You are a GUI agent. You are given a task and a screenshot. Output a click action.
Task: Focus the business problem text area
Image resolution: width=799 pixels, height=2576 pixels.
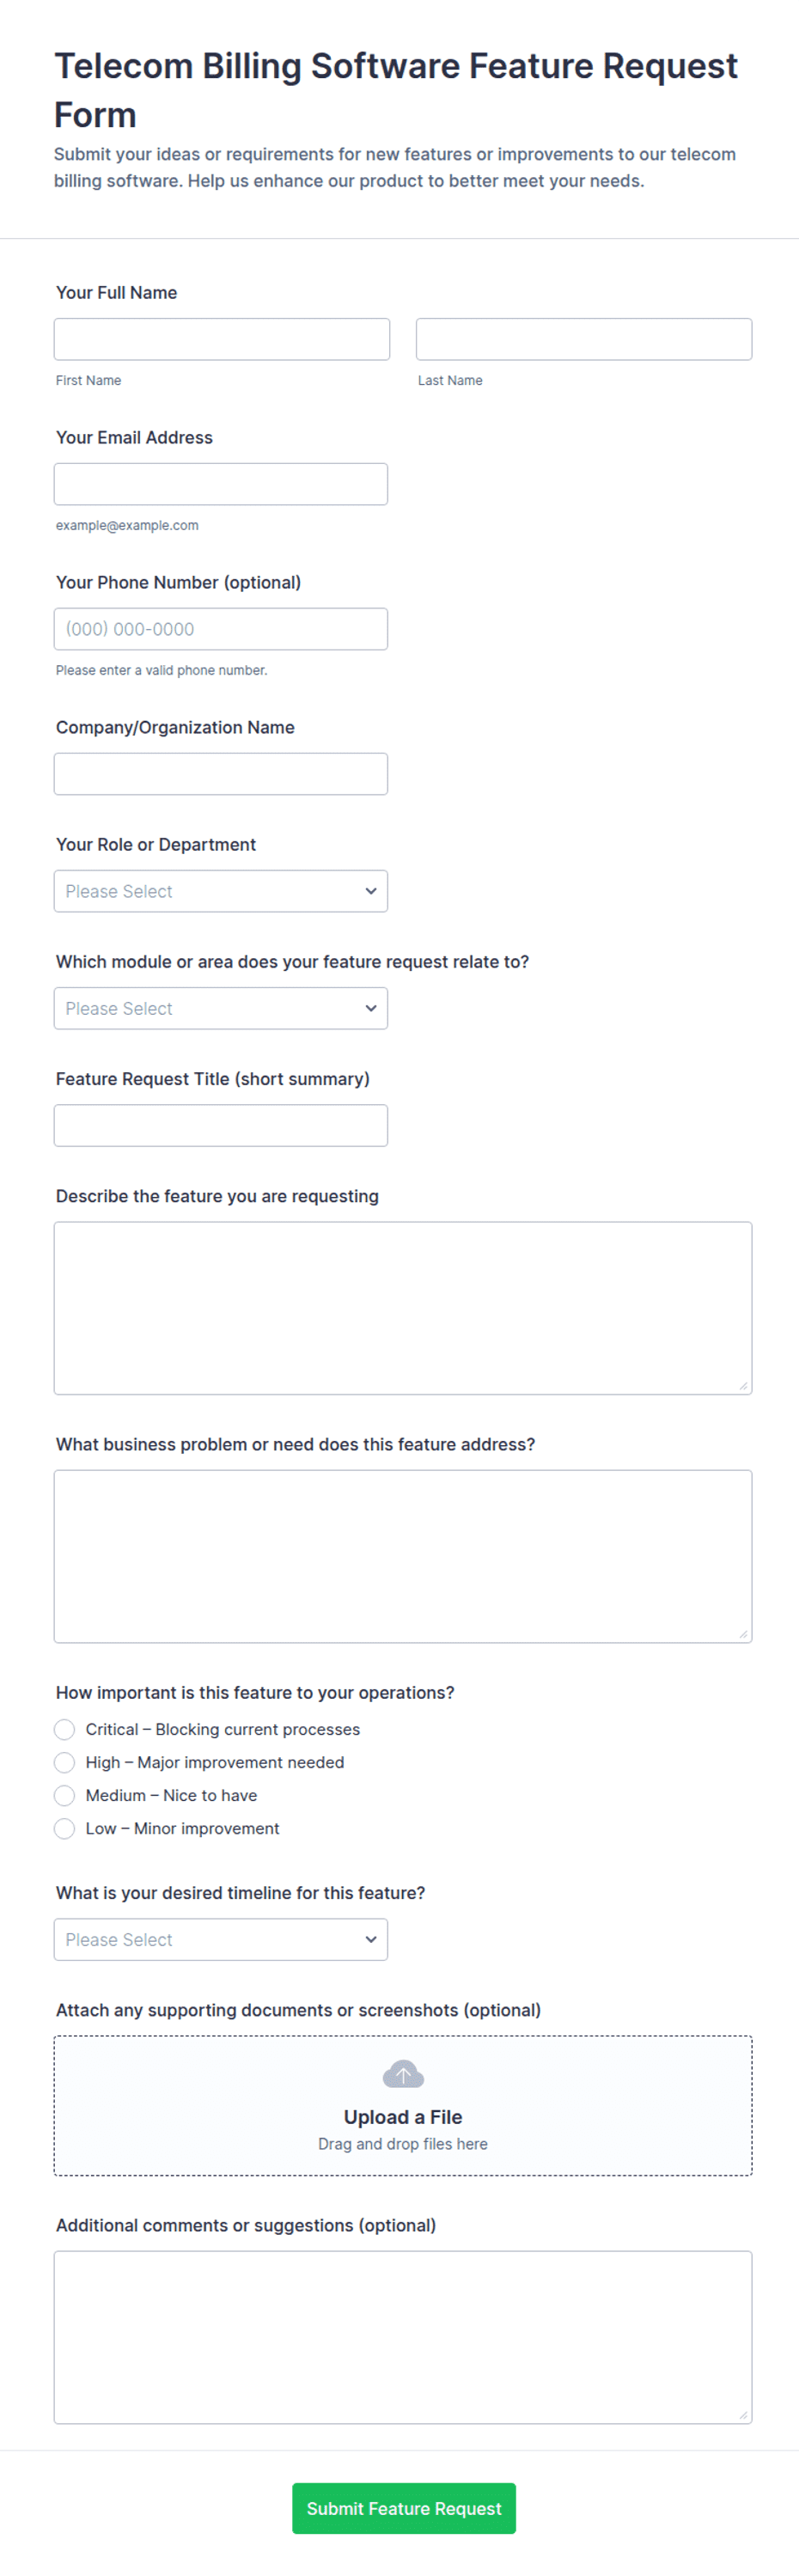tap(403, 1556)
